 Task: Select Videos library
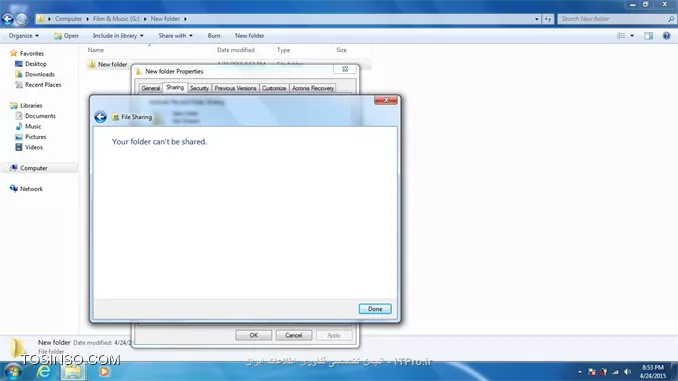pyautogui.click(x=34, y=147)
